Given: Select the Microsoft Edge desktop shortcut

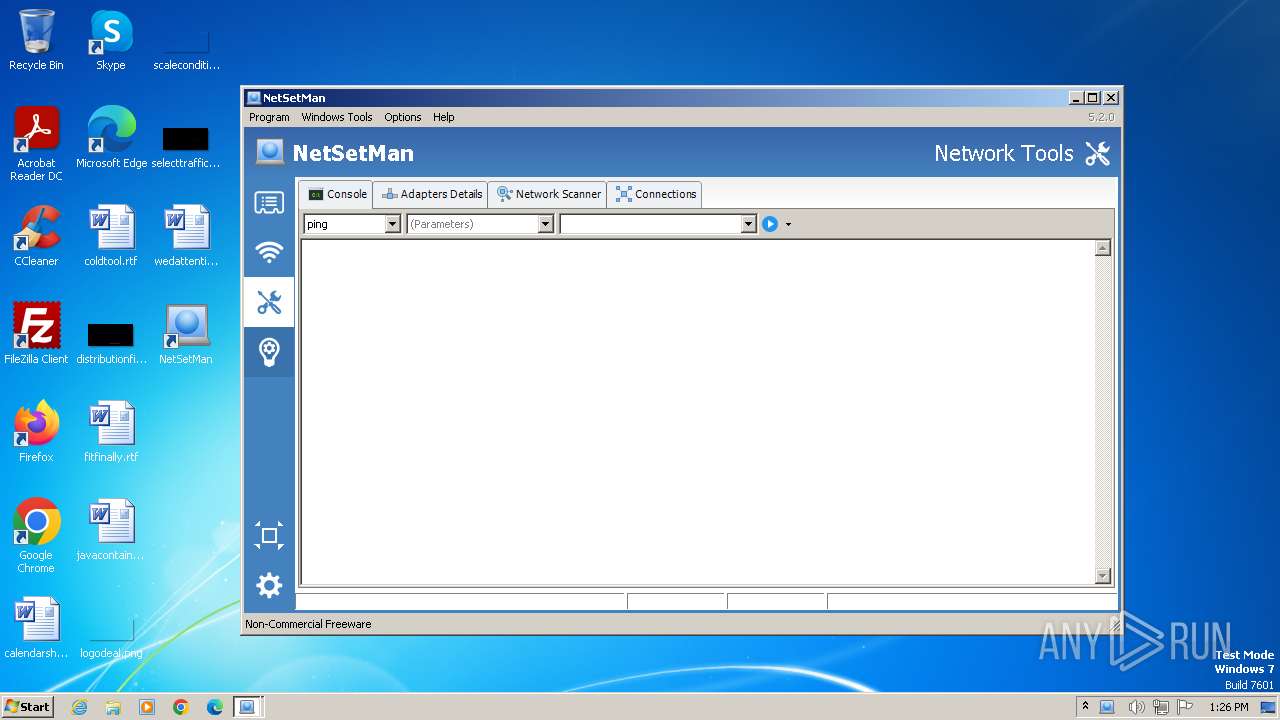Looking at the screenshot, I should [x=111, y=138].
